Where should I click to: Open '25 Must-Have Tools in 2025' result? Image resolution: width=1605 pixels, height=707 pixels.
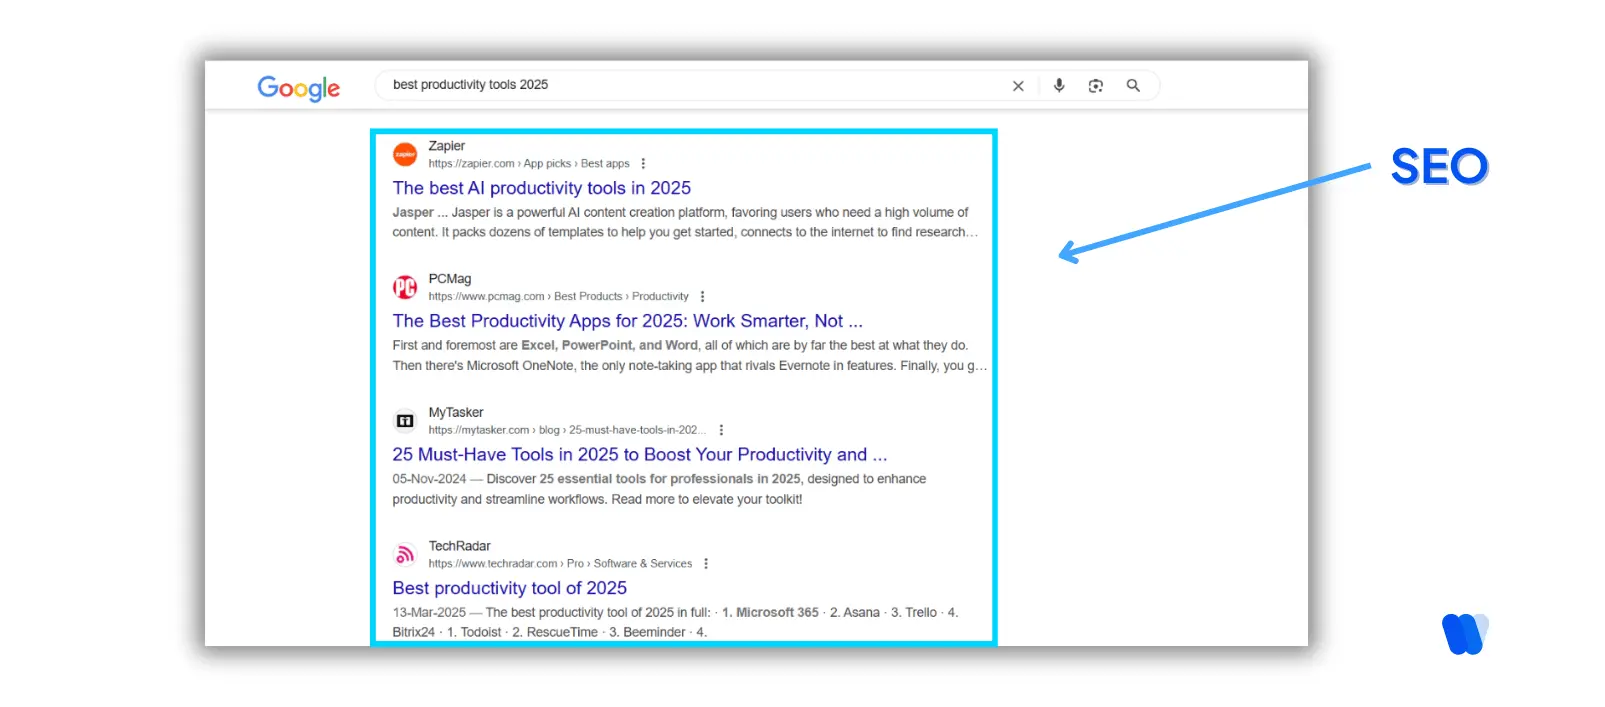point(640,455)
